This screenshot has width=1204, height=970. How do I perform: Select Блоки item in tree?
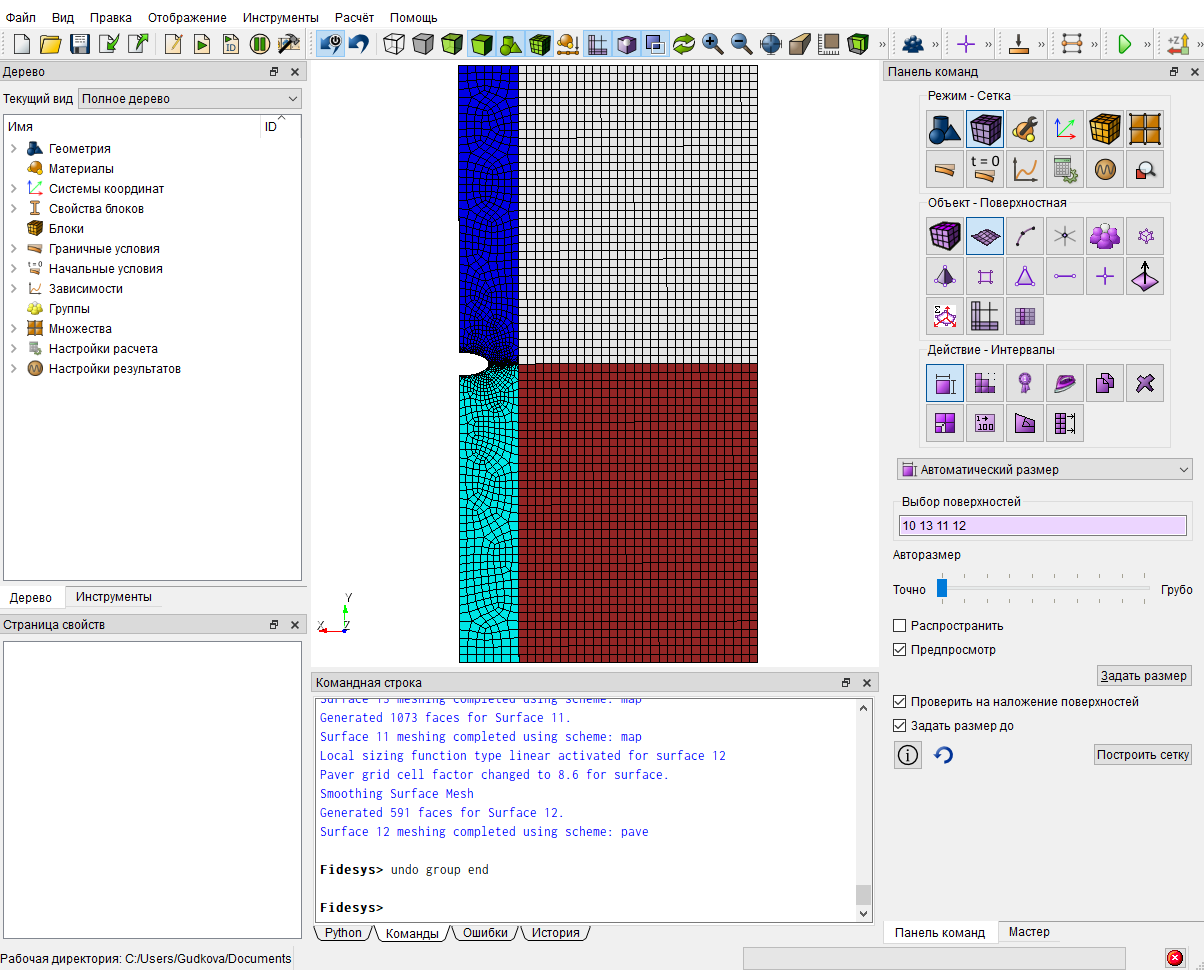coord(66,229)
